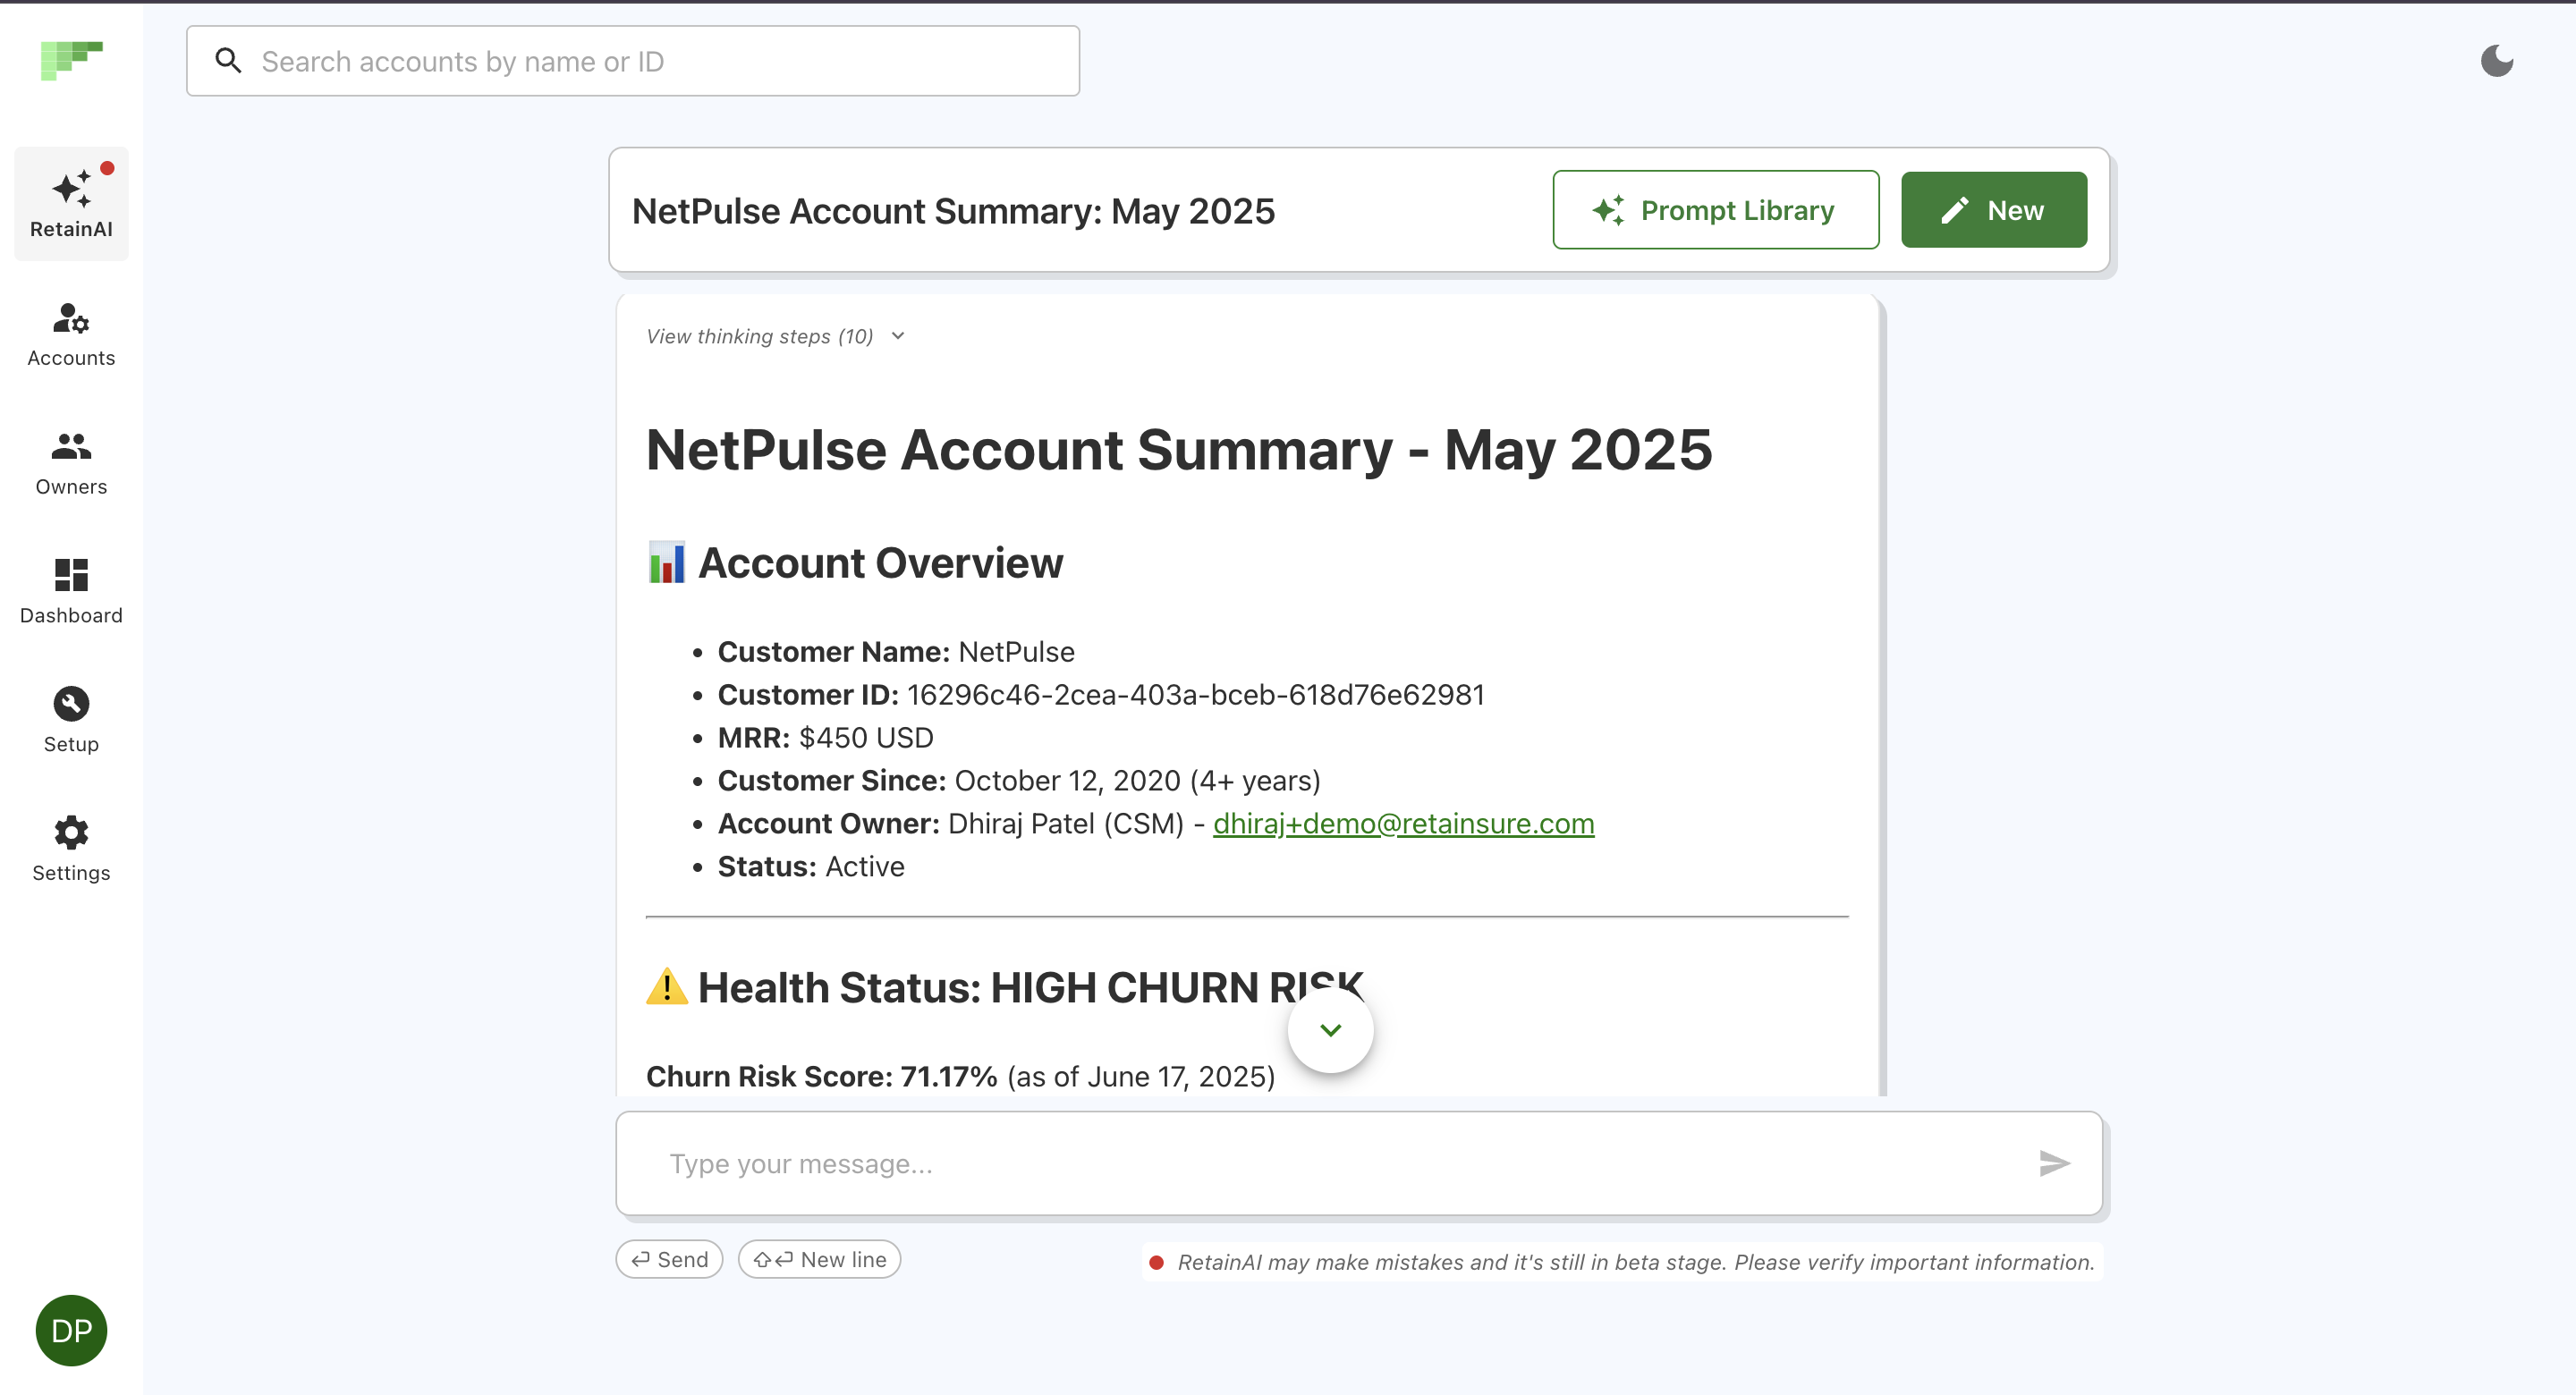Start a New conversation
Screen dimensions: 2576x1395
1993,210
